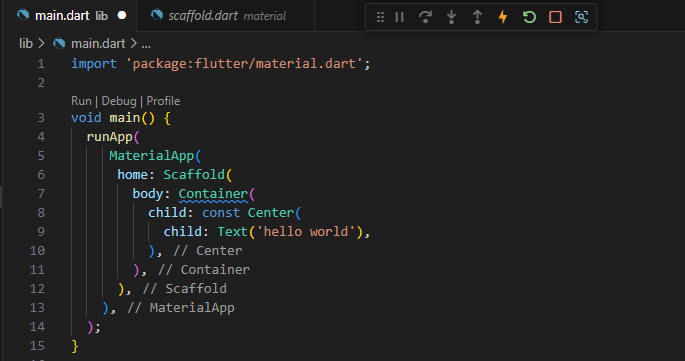The width and height of the screenshot is (685, 361).
Task: Click the Step Over debug icon
Action: click(x=425, y=17)
